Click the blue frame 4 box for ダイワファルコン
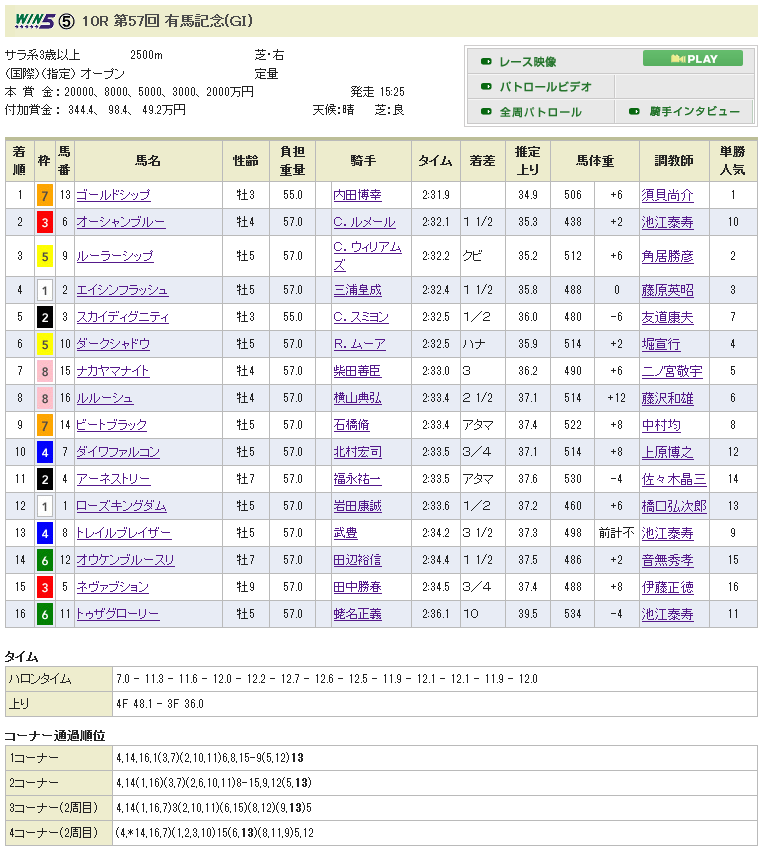The image size is (760, 852). pyautogui.click(x=44, y=452)
